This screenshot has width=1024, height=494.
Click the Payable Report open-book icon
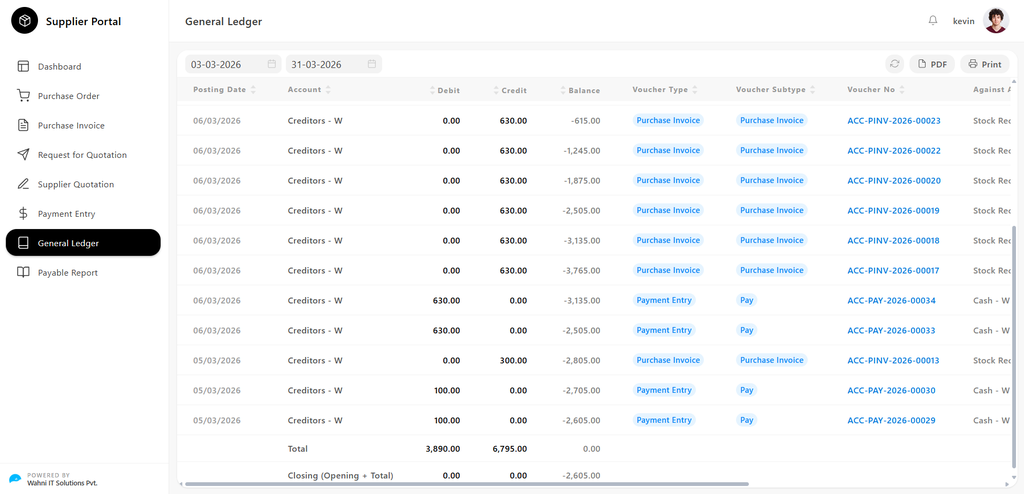(x=24, y=272)
